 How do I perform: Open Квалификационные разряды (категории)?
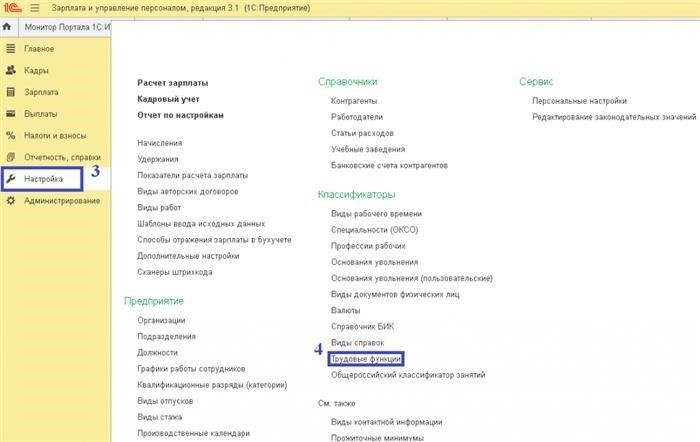coord(212,384)
